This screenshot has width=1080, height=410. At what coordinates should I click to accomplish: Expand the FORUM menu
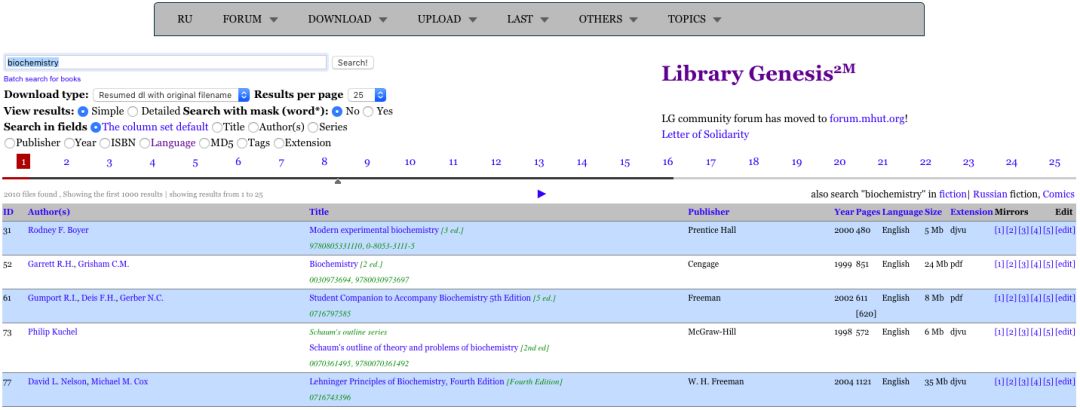[250, 19]
